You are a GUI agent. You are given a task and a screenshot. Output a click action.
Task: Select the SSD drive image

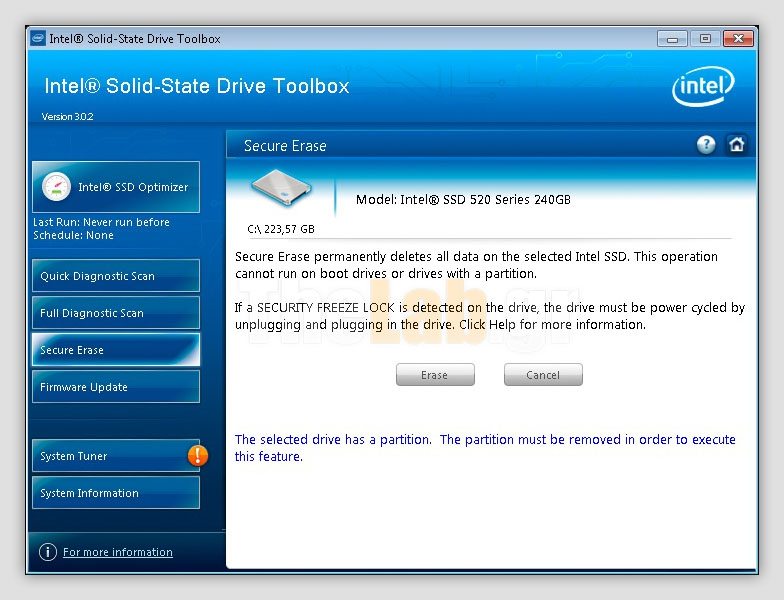pos(281,188)
